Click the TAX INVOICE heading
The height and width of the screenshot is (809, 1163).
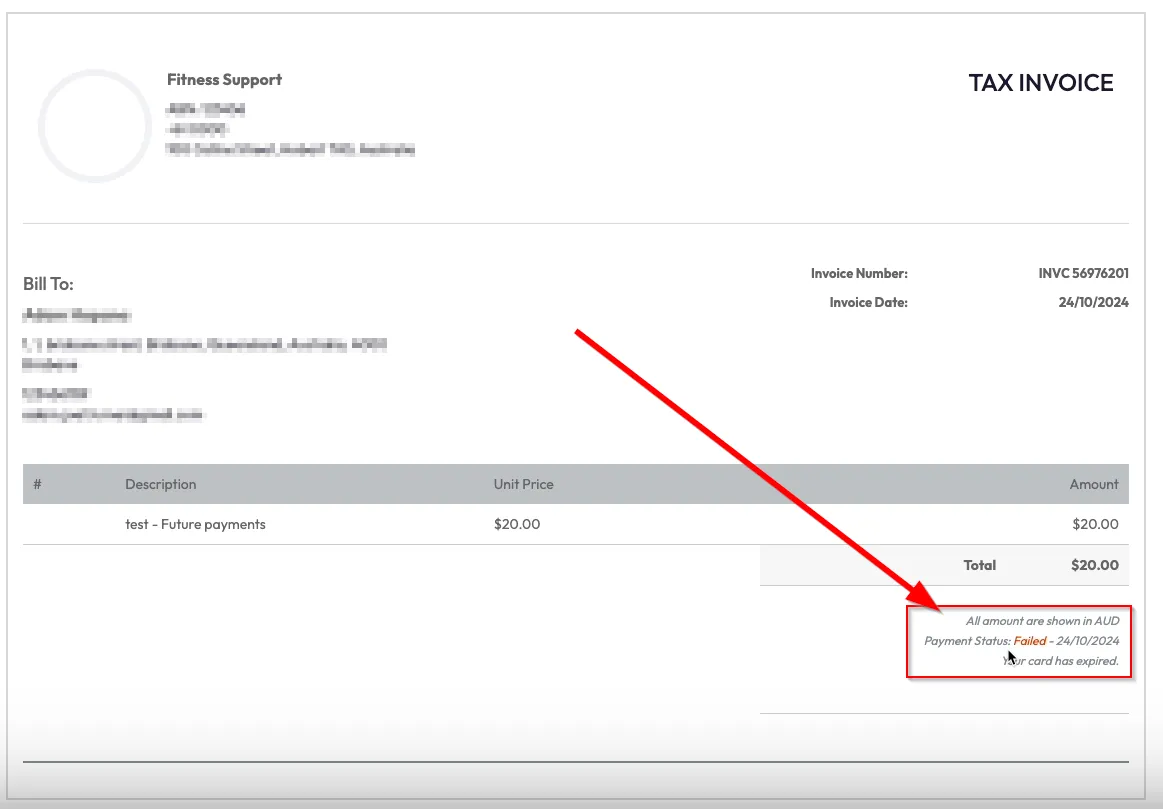pyautogui.click(x=1040, y=83)
